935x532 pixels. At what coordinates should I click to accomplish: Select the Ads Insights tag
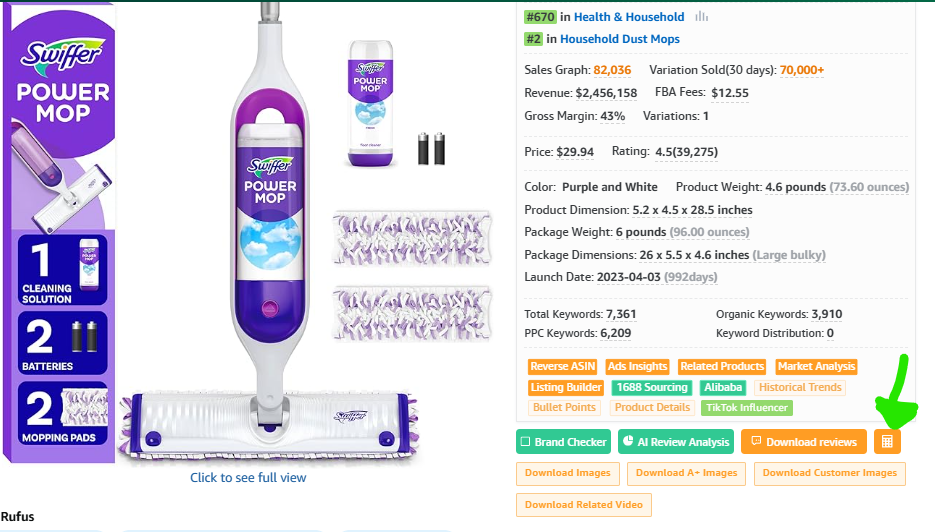pyautogui.click(x=637, y=367)
